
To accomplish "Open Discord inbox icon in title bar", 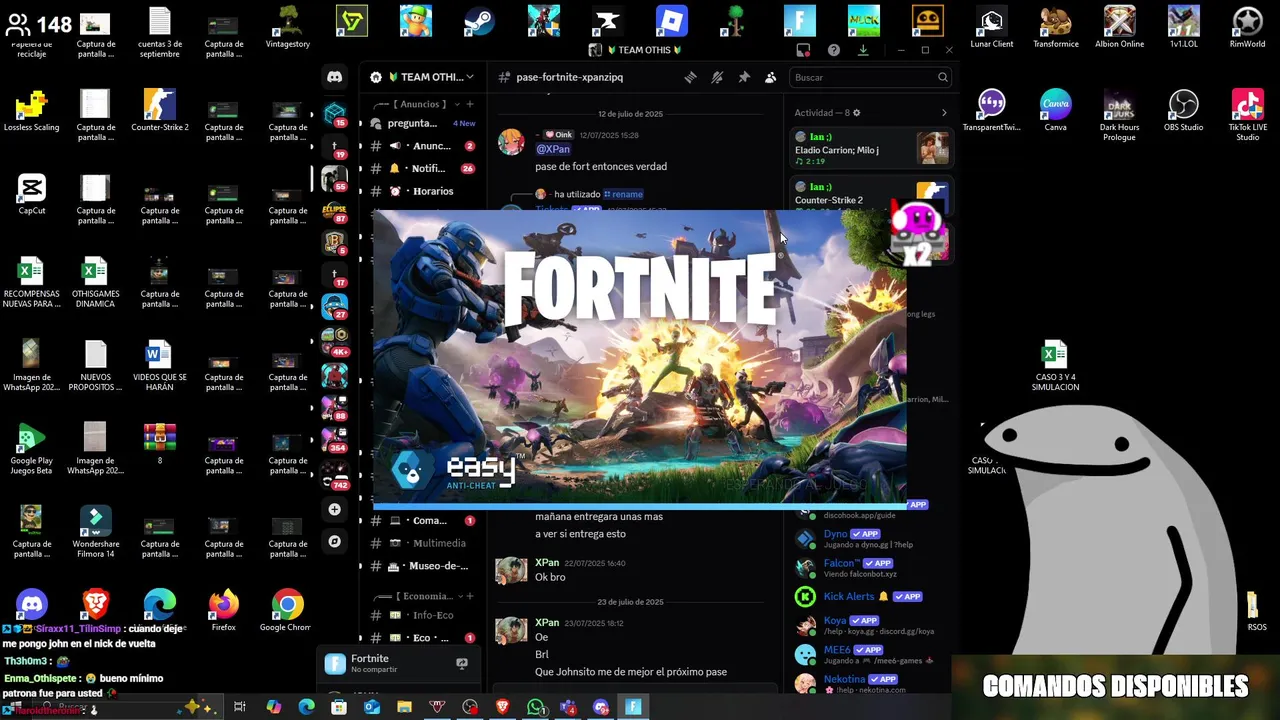I will tap(803, 50).
